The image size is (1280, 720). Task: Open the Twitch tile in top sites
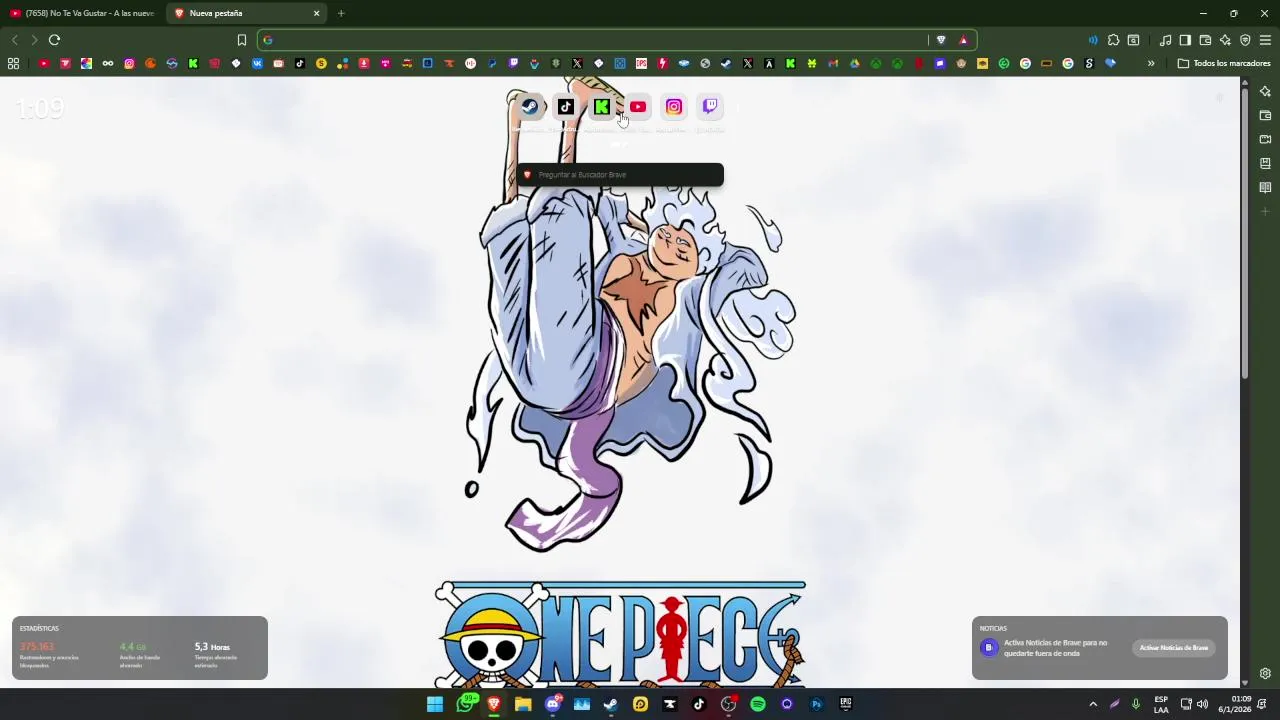pos(710,107)
